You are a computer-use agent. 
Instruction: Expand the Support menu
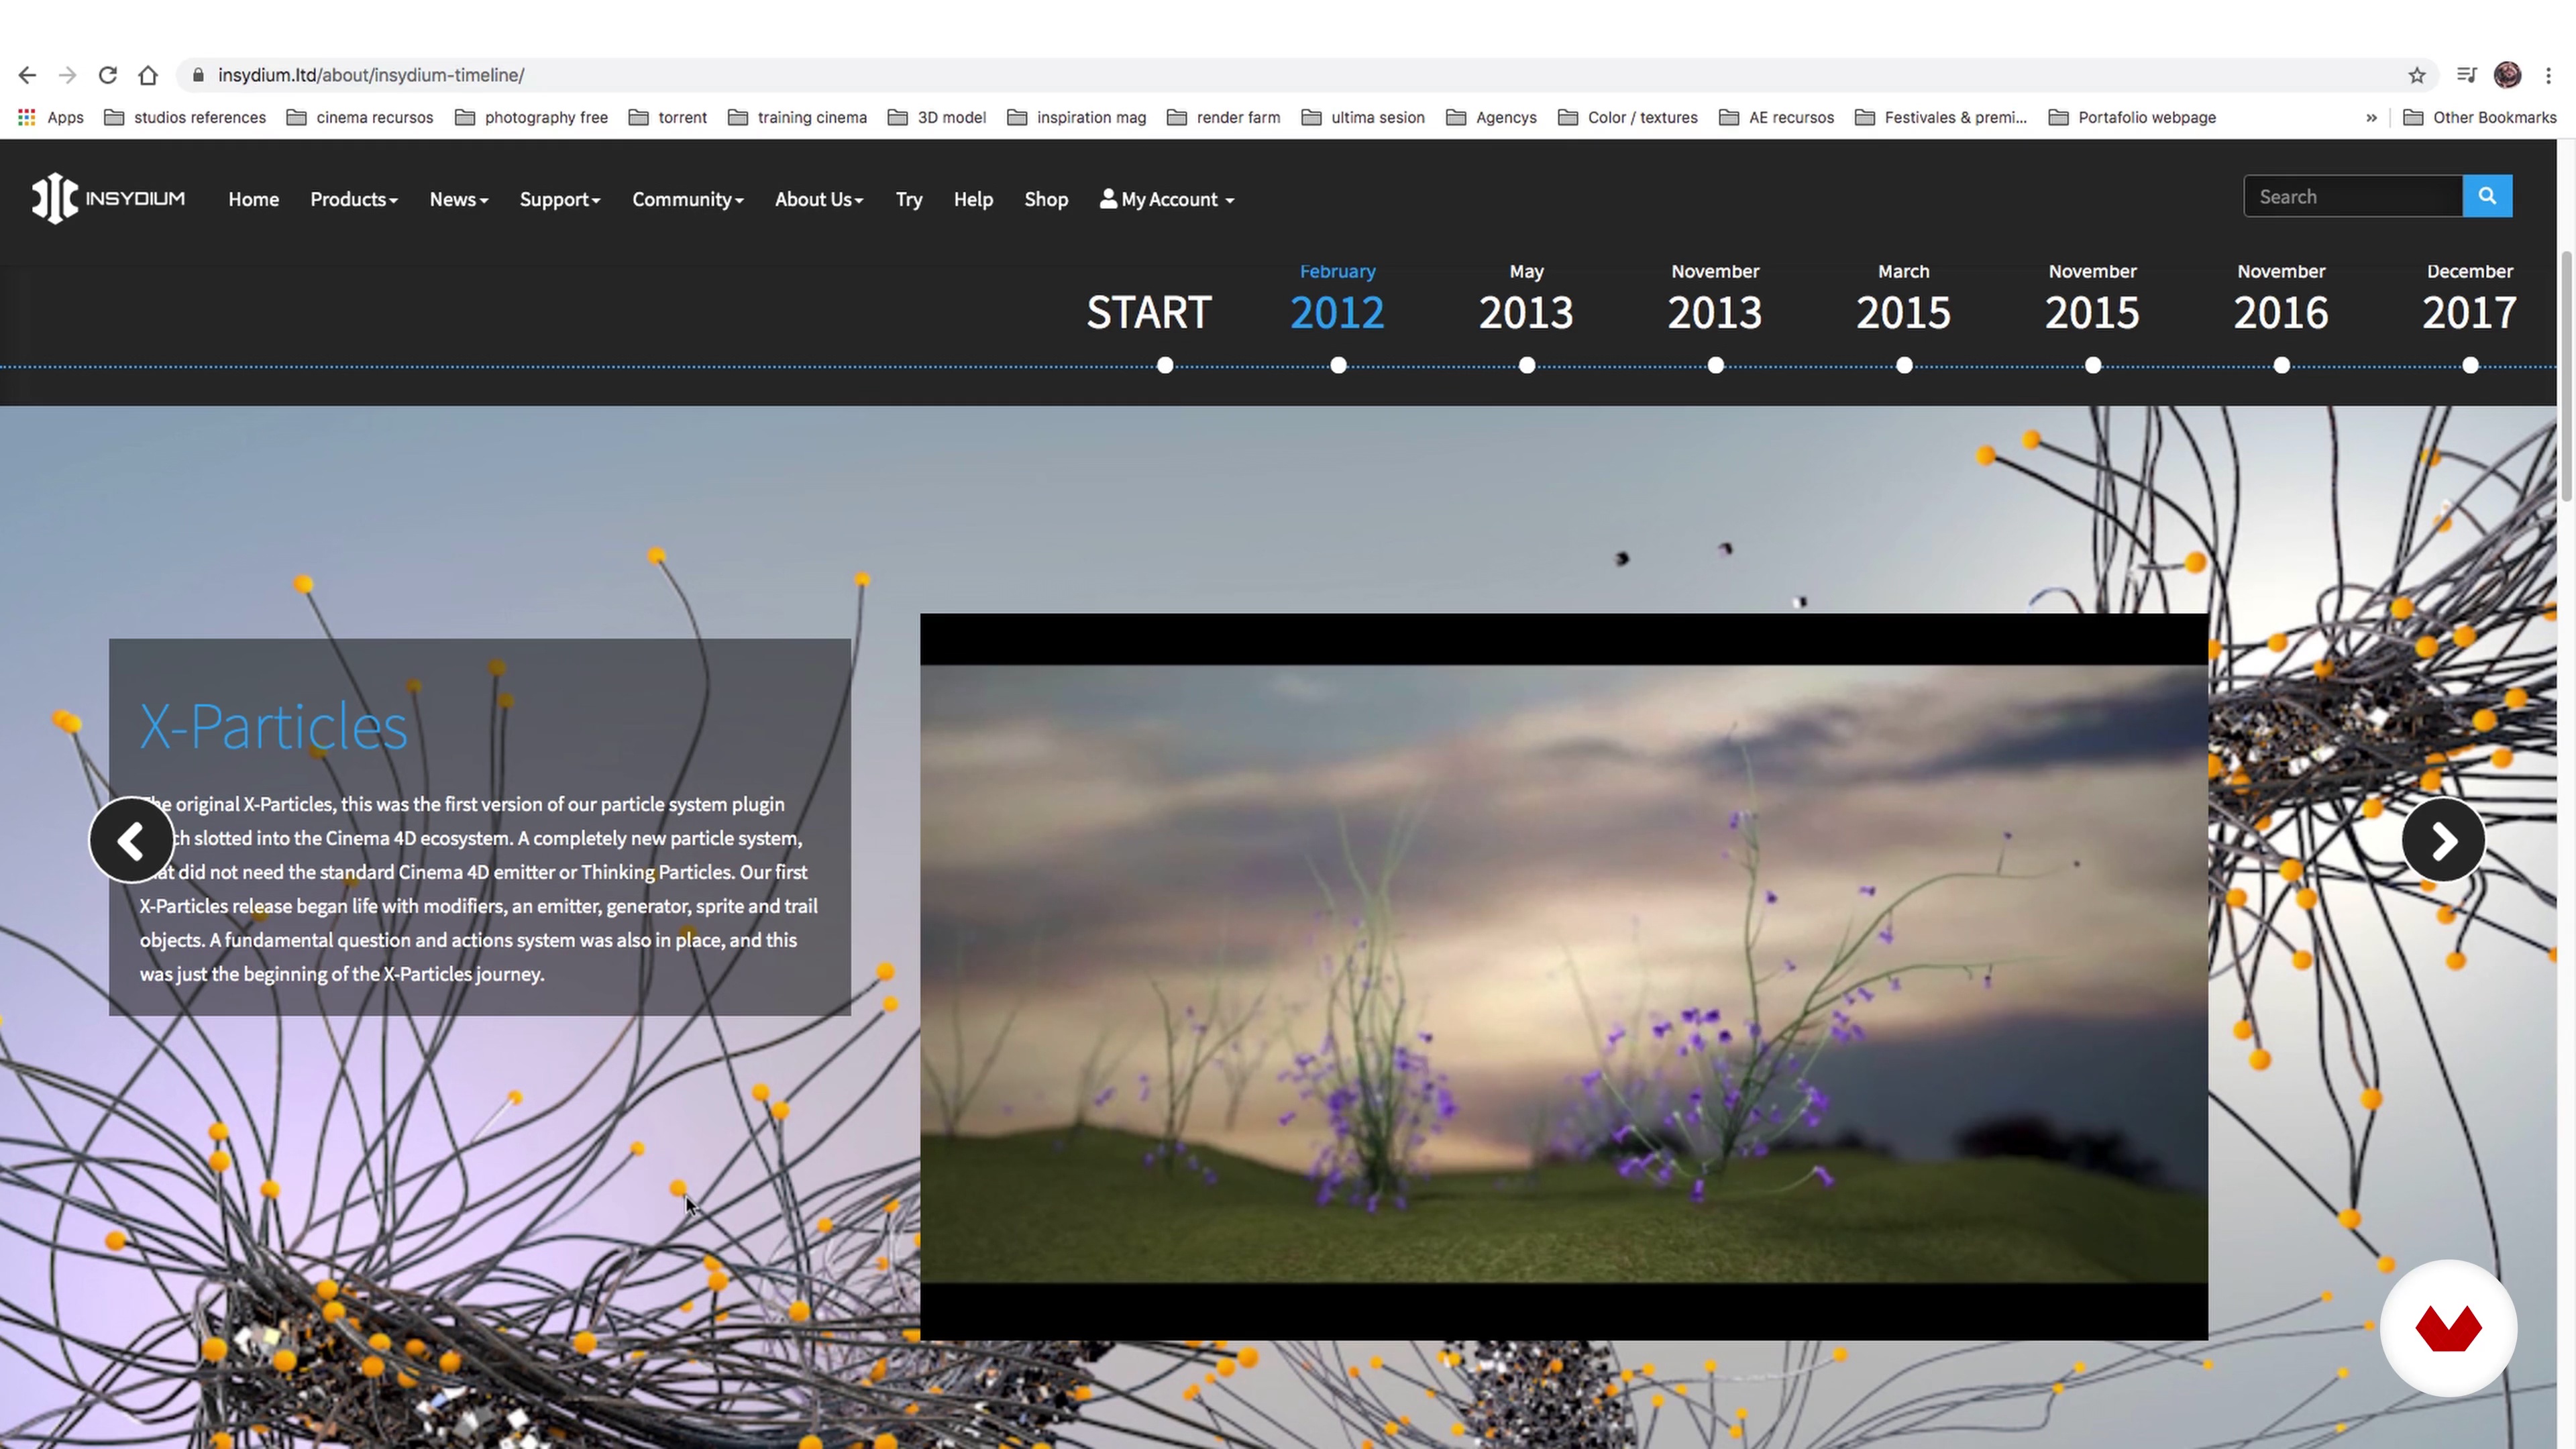[560, 199]
